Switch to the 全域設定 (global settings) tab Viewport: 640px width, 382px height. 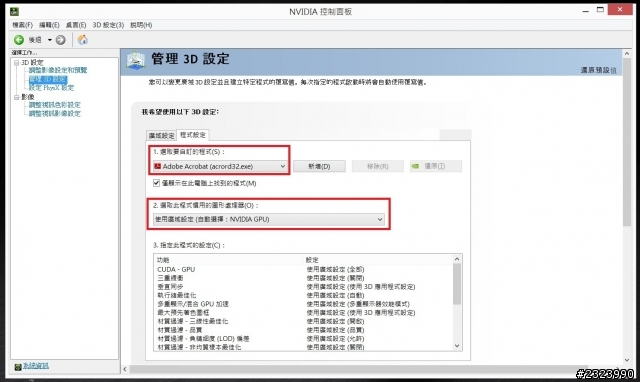point(161,135)
